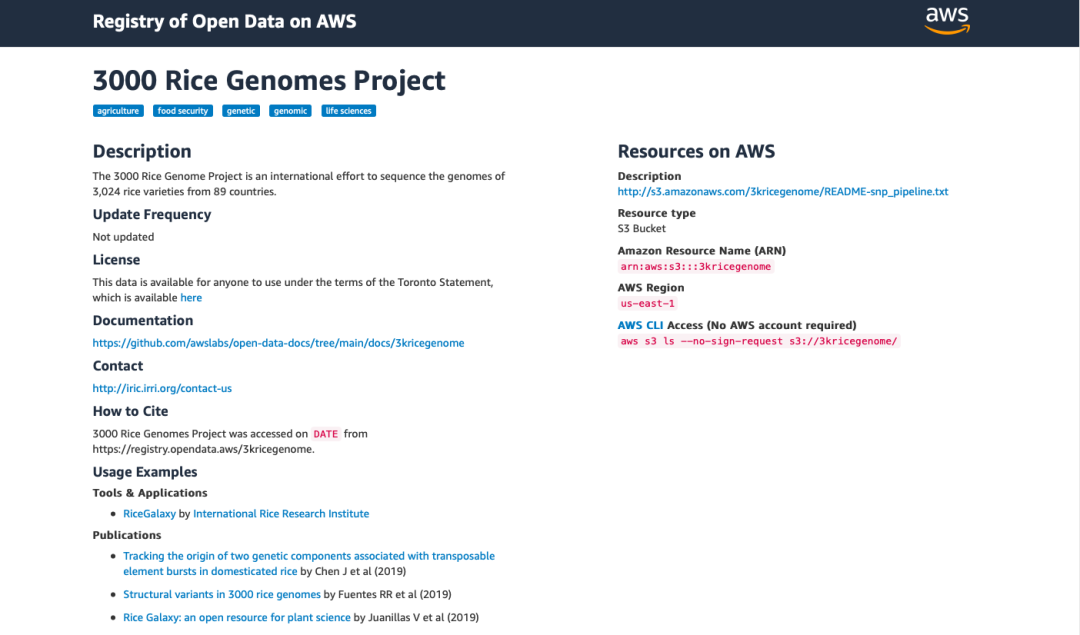
Task: Open Rice Galaxy open resource publication
Action: click(237, 618)
